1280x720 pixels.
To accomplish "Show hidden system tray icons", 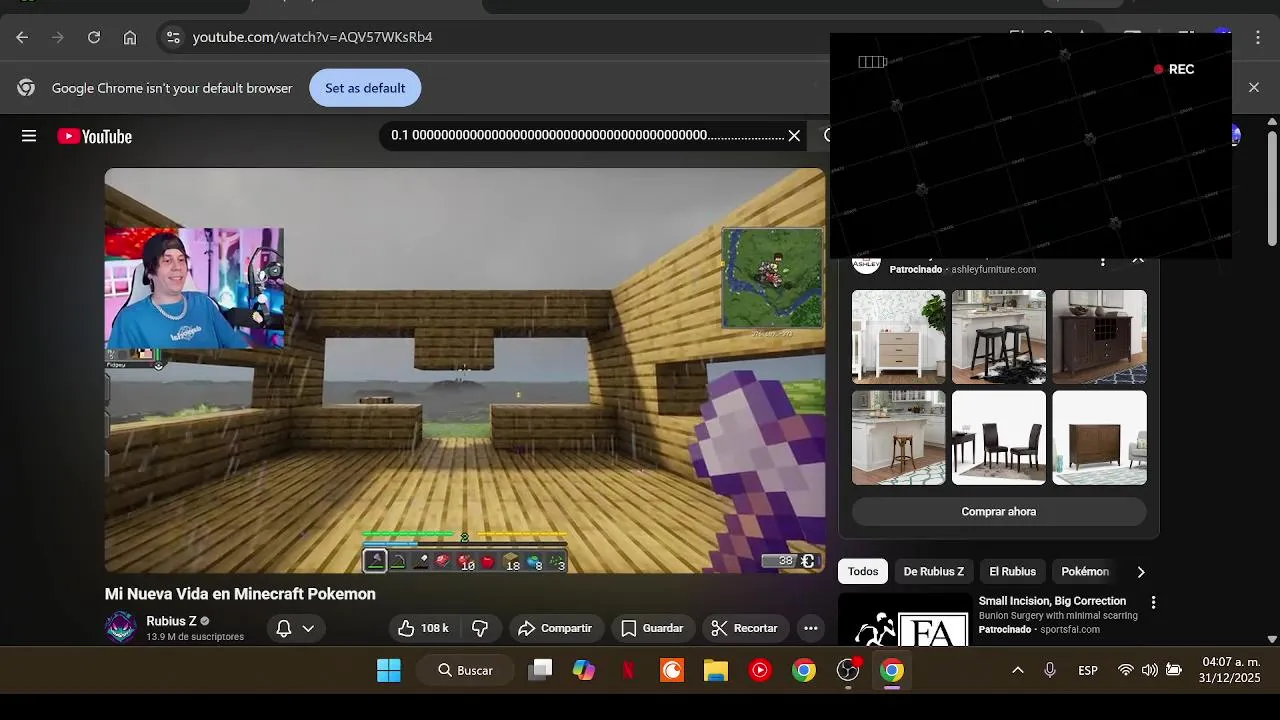I will pos(1018,670).
